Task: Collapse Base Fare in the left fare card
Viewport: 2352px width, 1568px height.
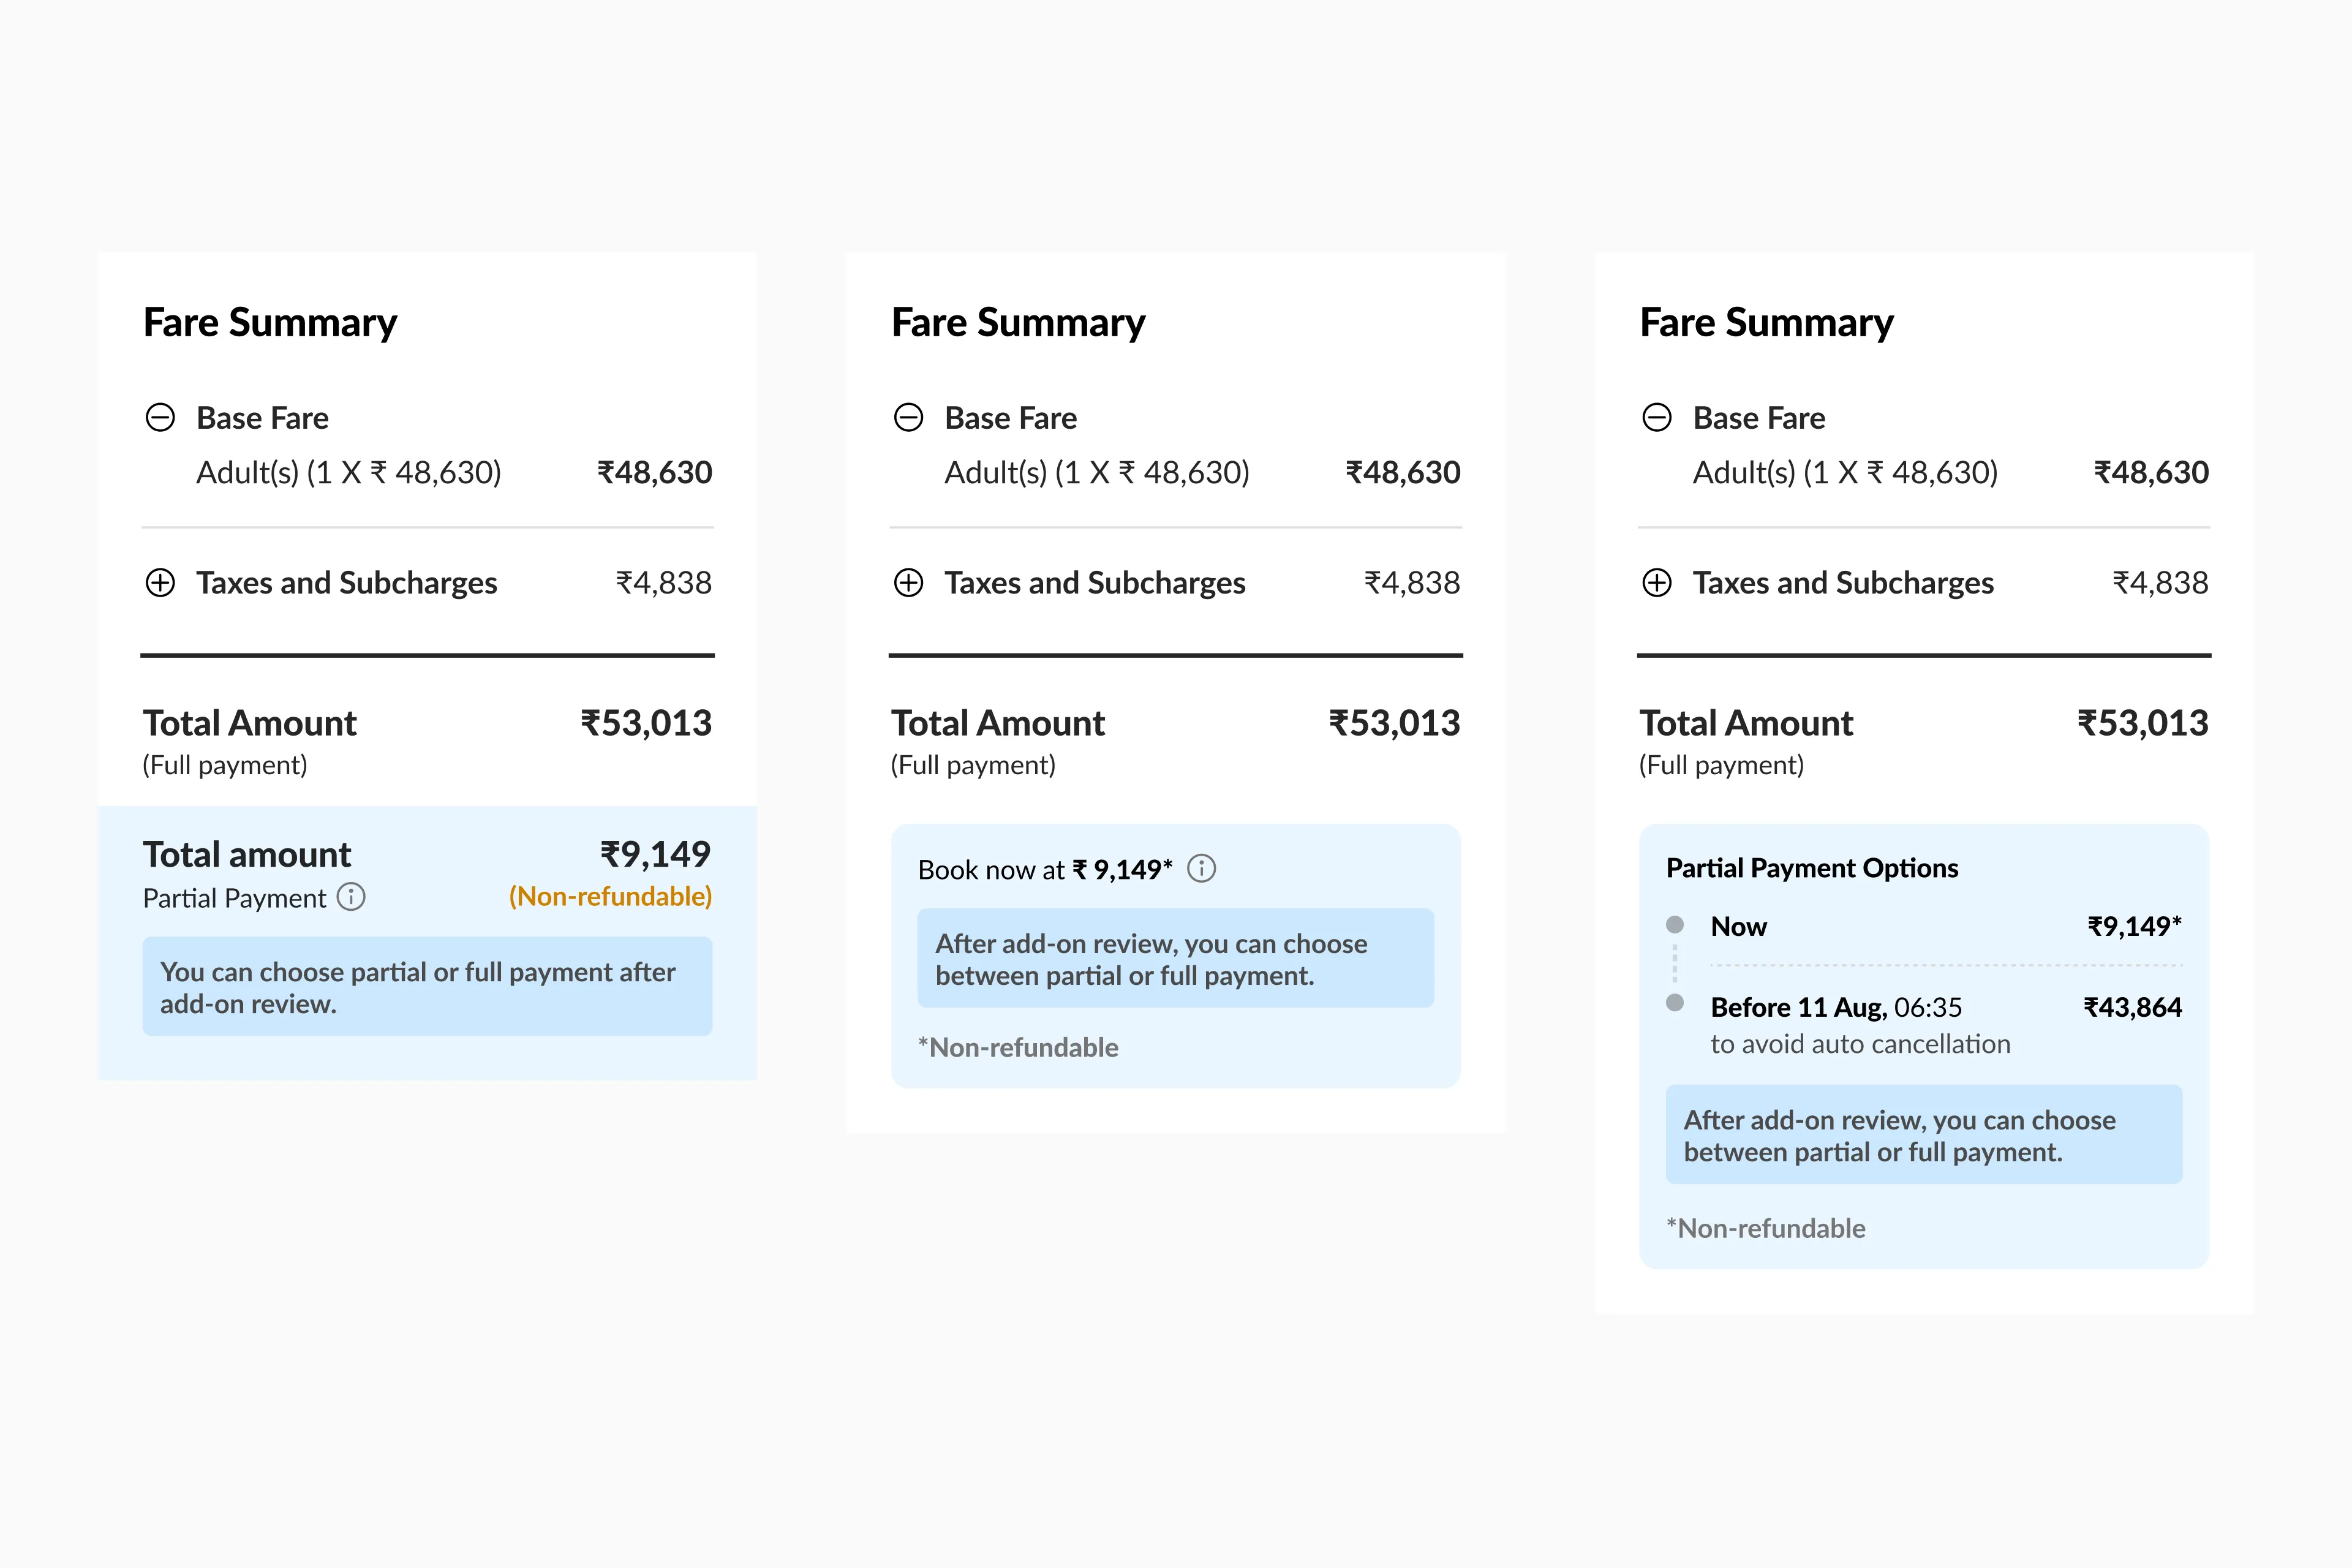Action: (x=160, y=417)
